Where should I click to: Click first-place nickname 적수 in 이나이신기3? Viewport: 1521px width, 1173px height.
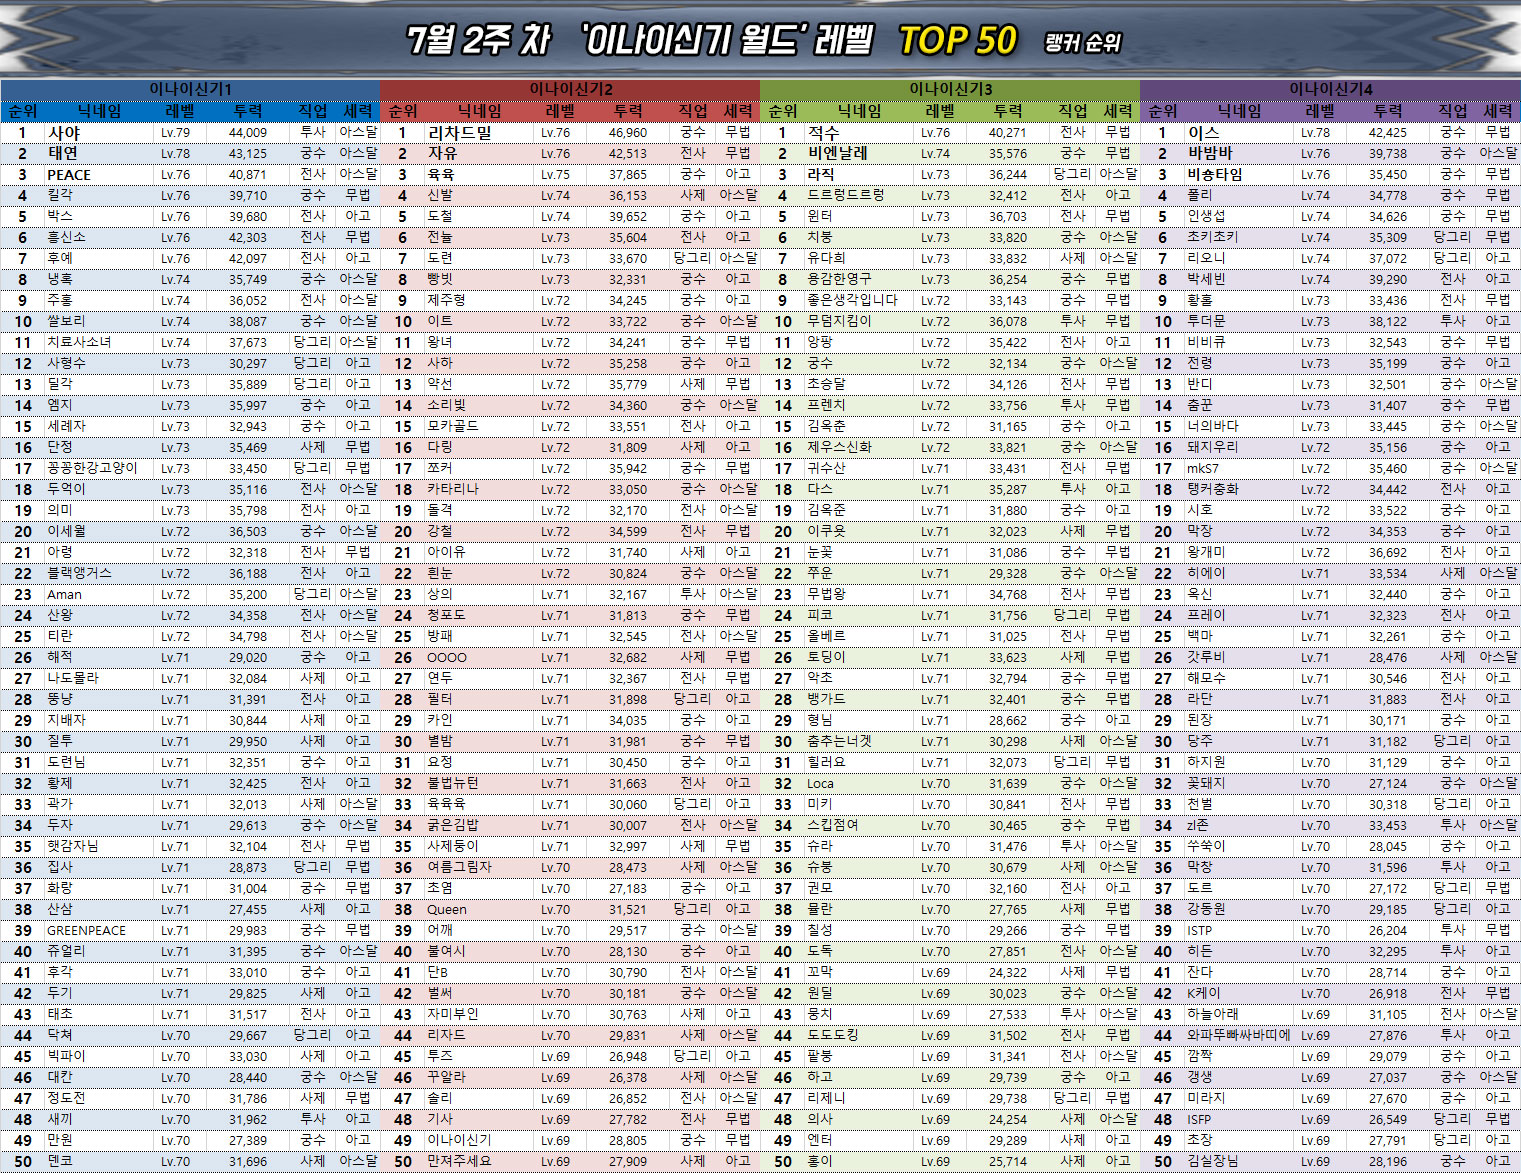click(823, 132)
